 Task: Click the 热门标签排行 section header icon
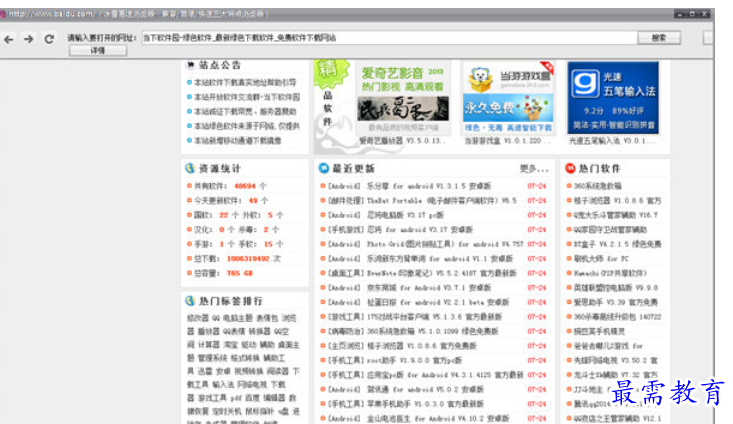188,300
